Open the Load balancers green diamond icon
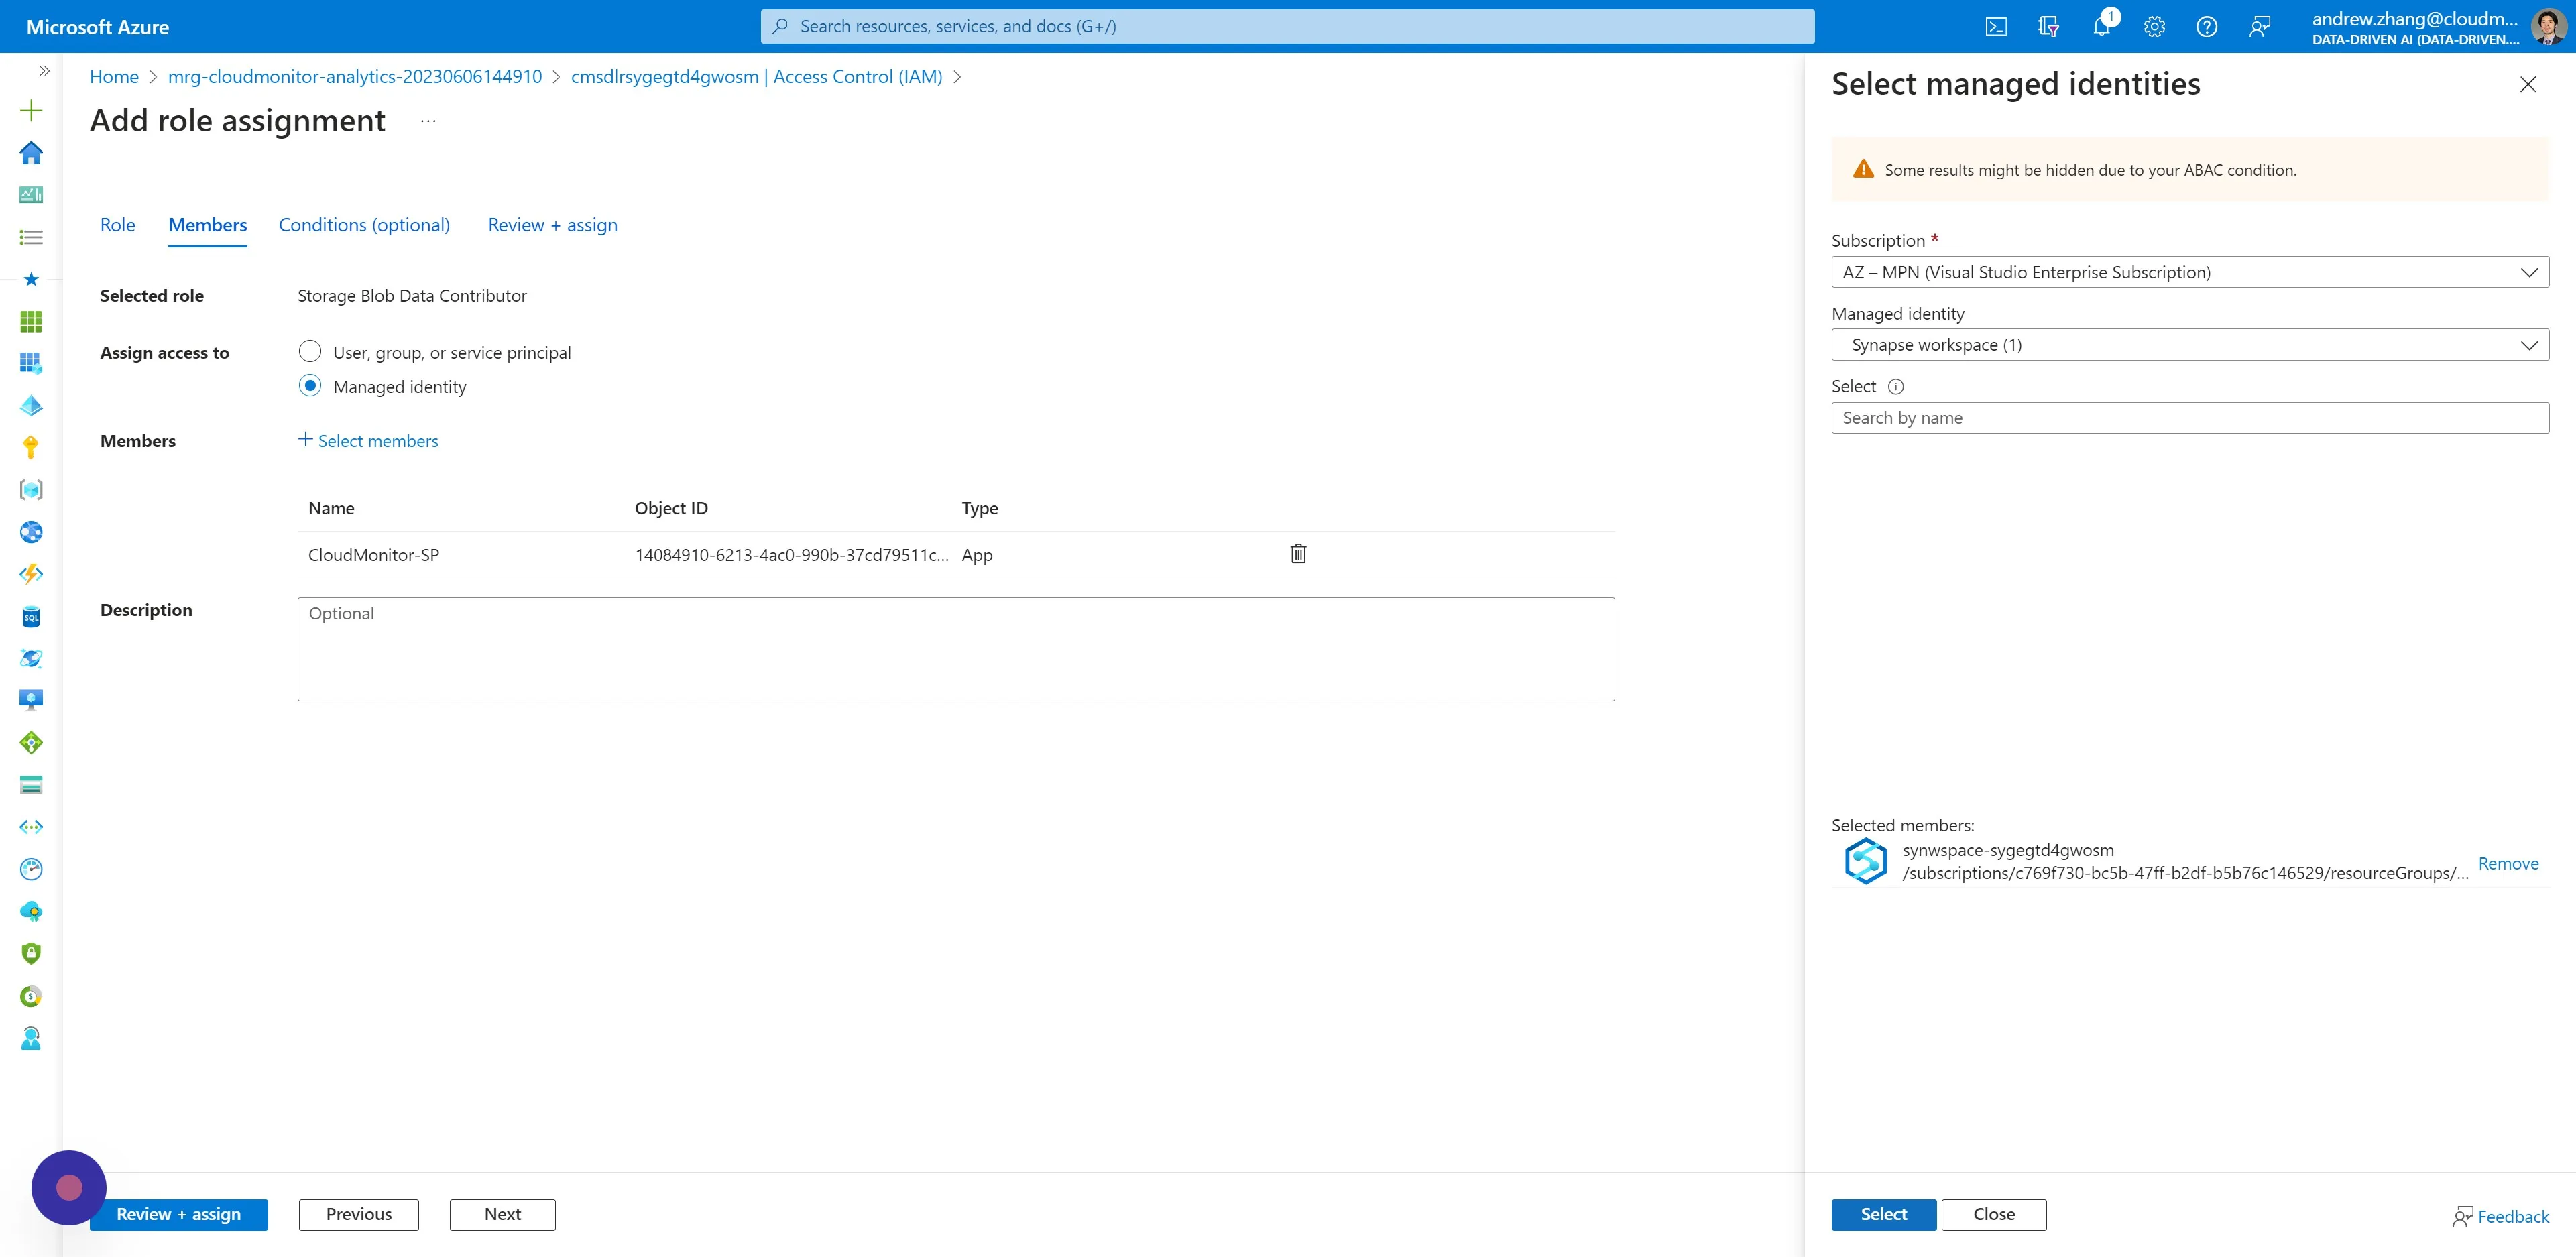 pos(31,742)
